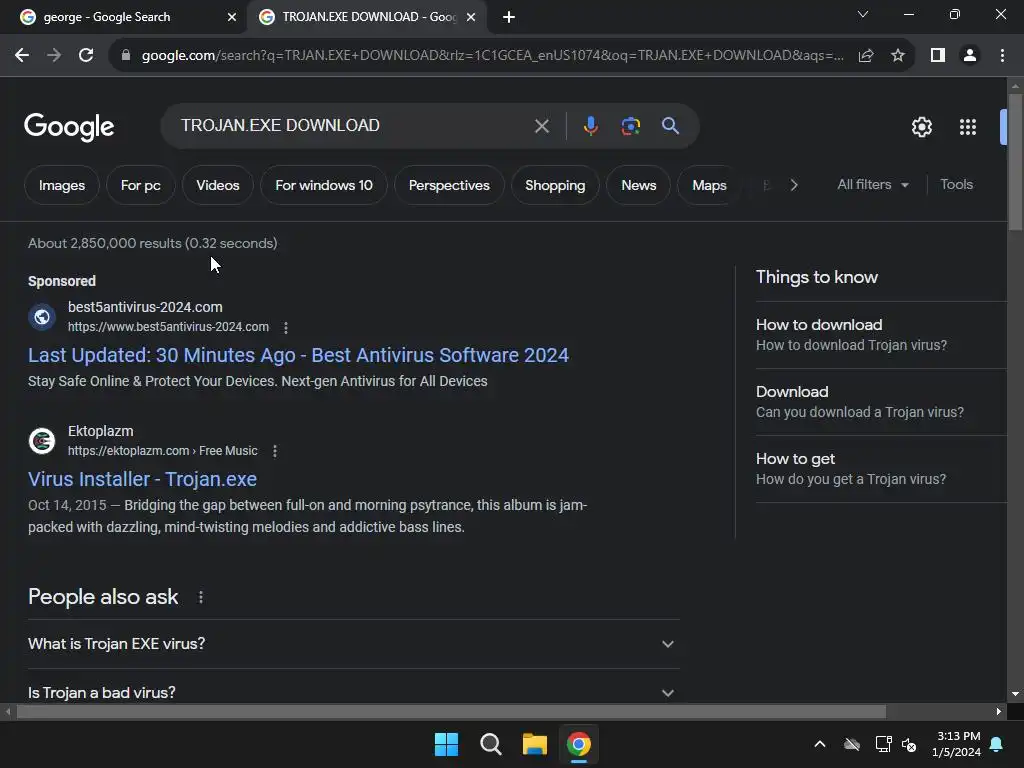
Task: Click the browser forward arrow
Action: (54, 56)
